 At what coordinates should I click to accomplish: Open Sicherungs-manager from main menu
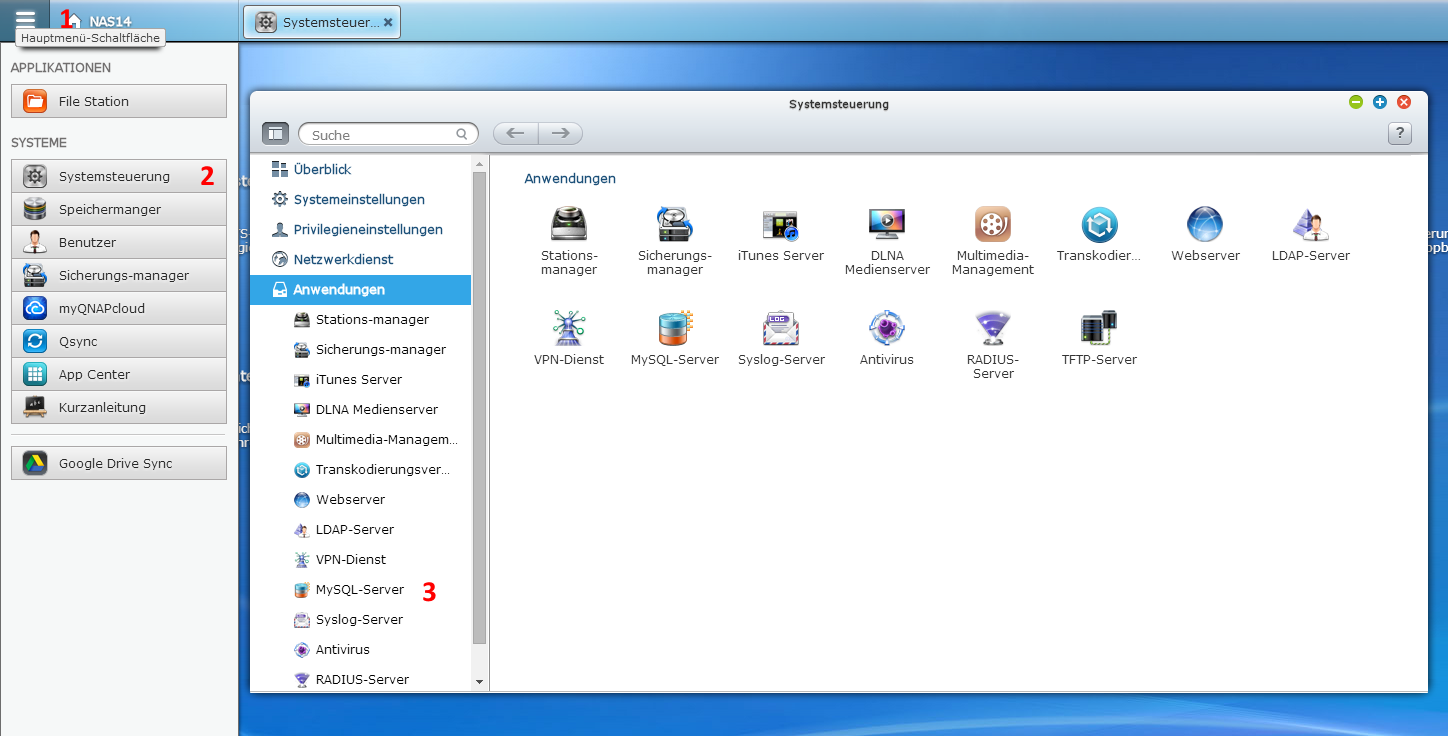click(119, 275)
